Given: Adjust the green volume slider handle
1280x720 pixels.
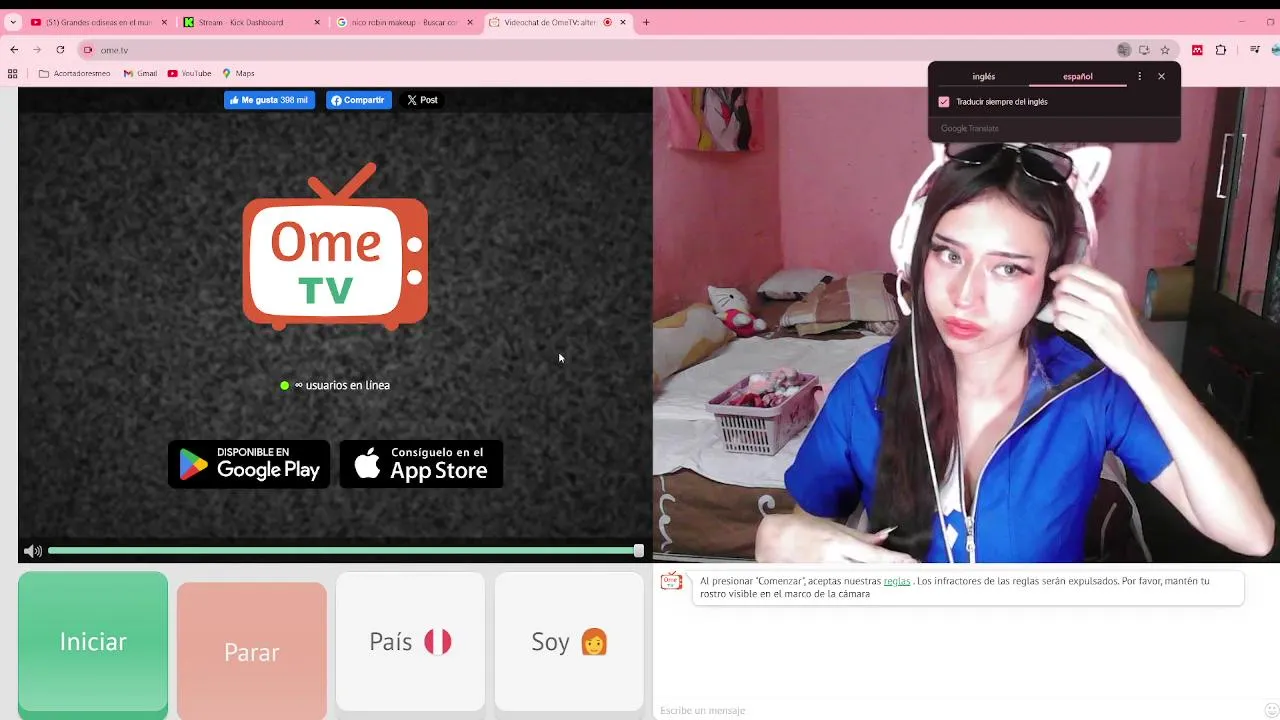Looking at the screenshot, I should (x=638, y=551).
